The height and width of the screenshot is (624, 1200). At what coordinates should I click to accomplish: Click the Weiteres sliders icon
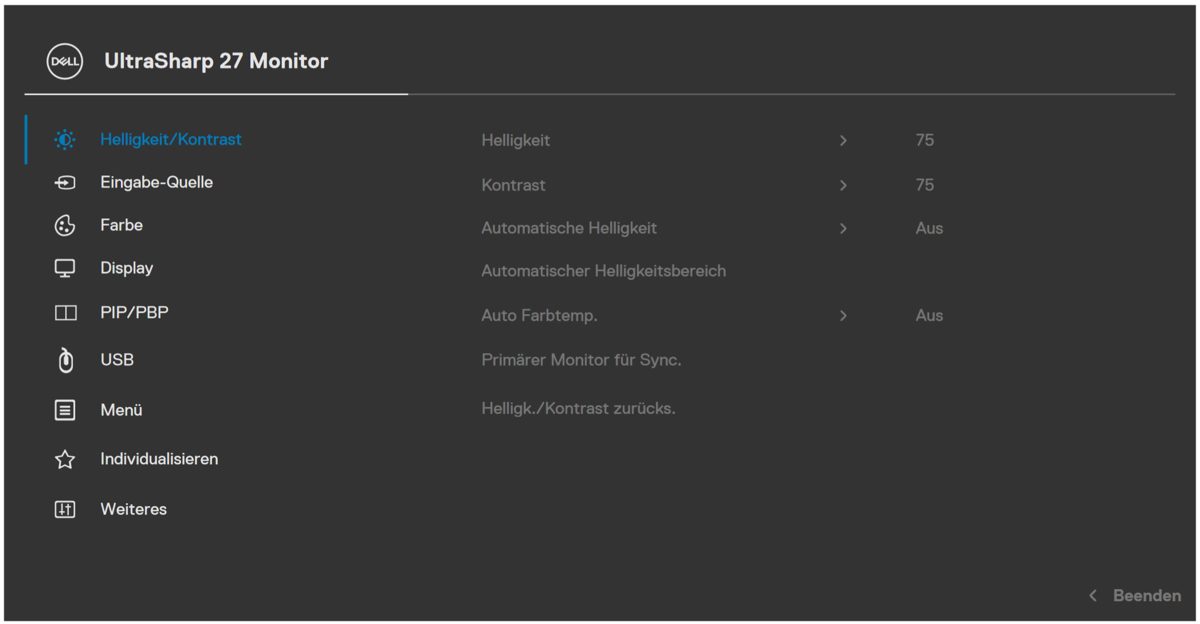click(x=65, y=510)
